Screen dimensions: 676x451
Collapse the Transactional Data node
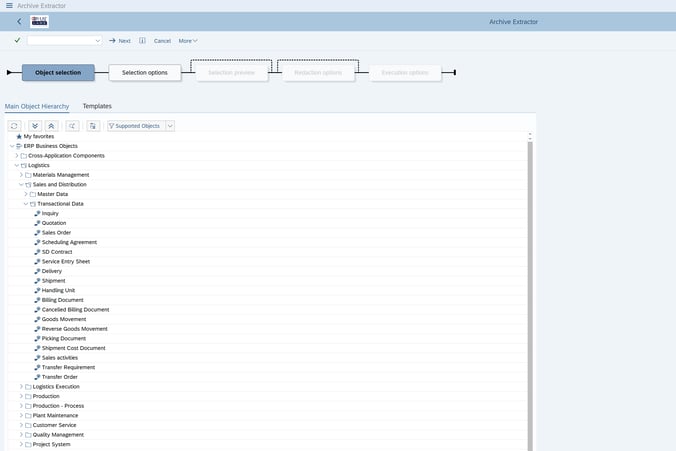[x=25, y=204]
